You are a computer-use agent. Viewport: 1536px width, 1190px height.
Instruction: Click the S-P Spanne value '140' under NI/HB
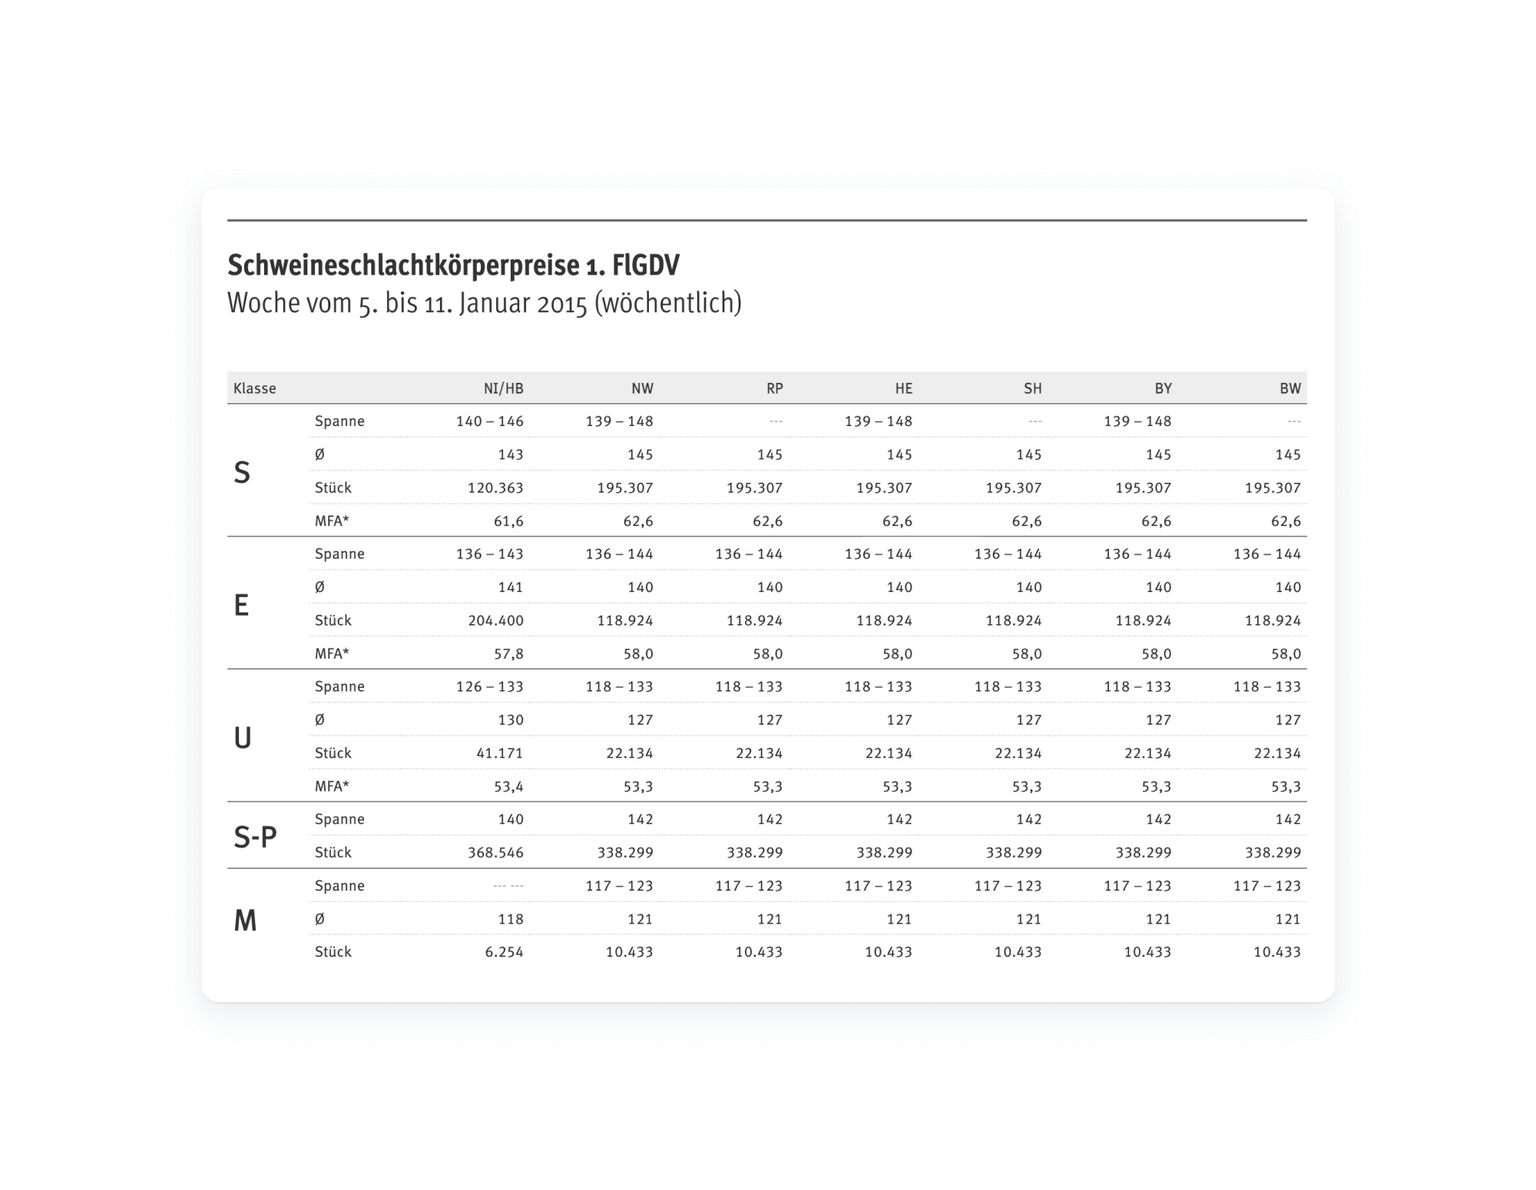[511, 819]
